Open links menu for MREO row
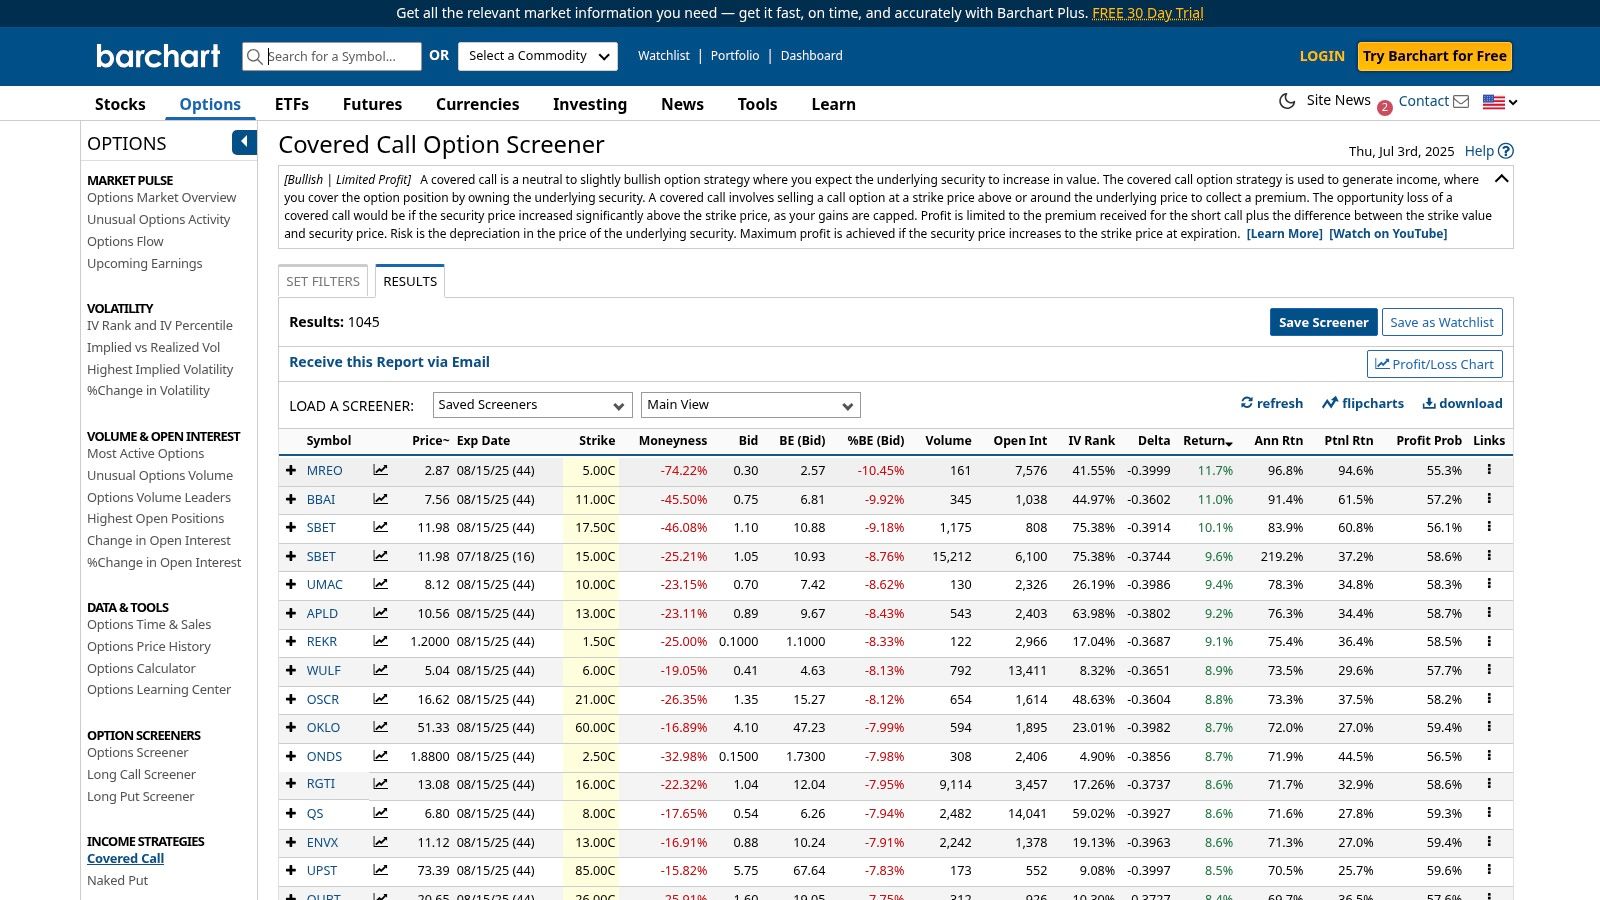This screenshot has width=1600, height=900. pos(1488,469)
